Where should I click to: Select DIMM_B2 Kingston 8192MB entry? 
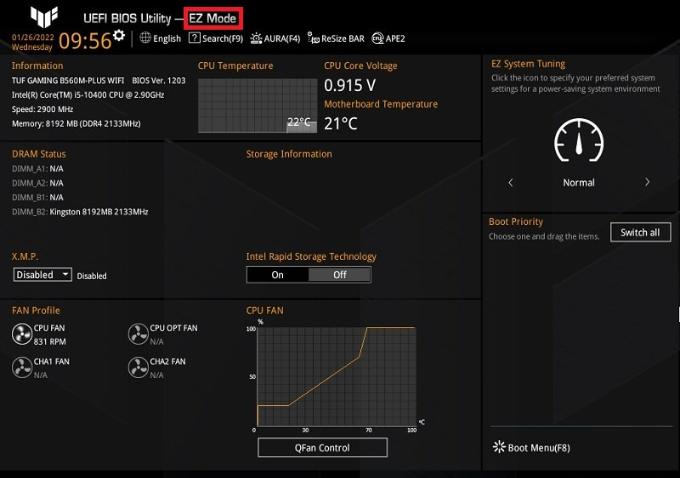tap(80, 212)
